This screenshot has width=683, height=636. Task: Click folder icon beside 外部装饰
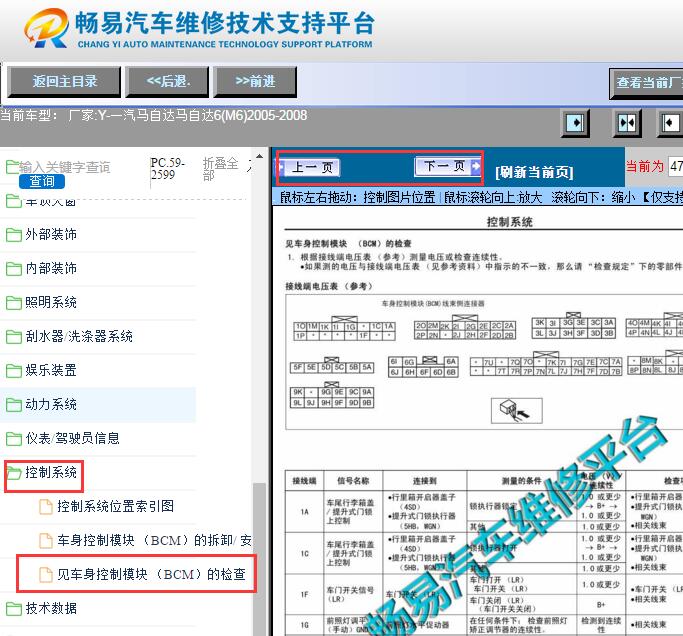(x=14, y=235)
